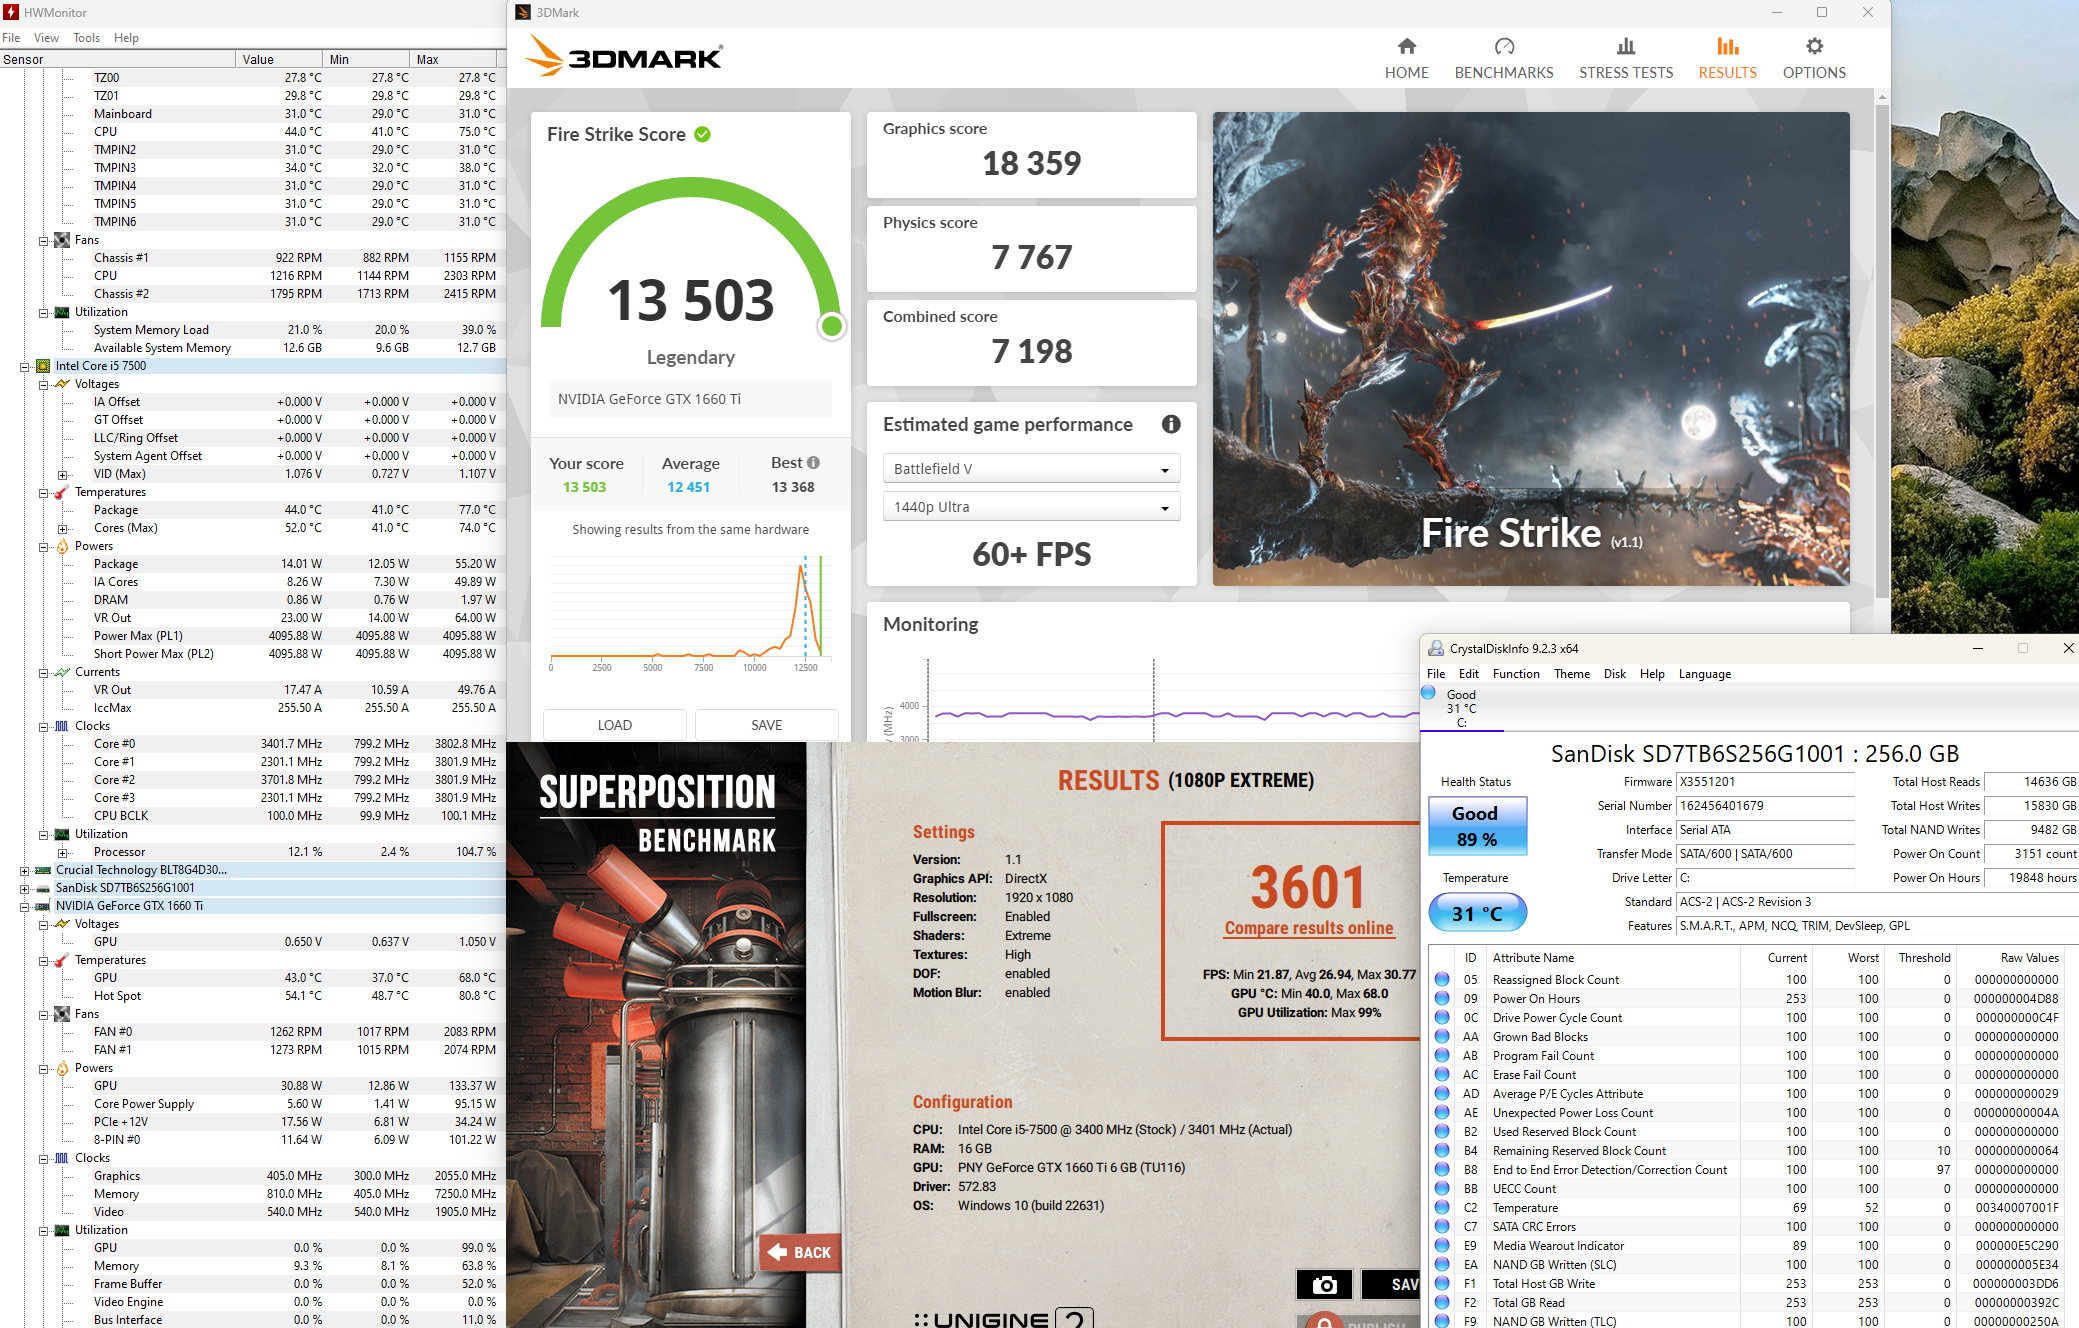Click SAVE button in 3DMark
This screenshot has width=2079, height=1328.
(766, 725)
